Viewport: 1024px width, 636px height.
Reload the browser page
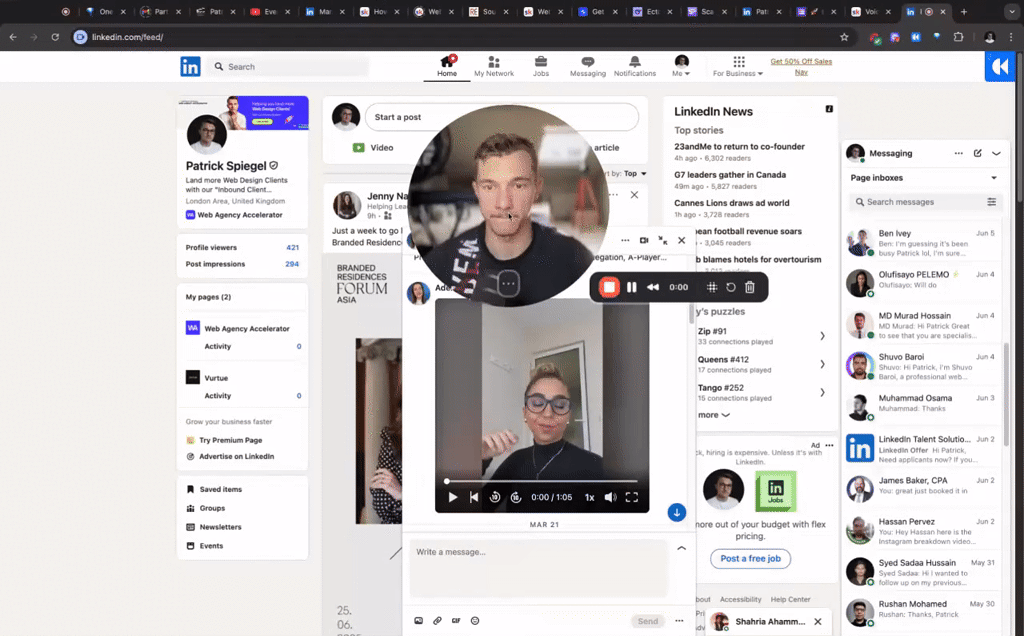point(55,37)
